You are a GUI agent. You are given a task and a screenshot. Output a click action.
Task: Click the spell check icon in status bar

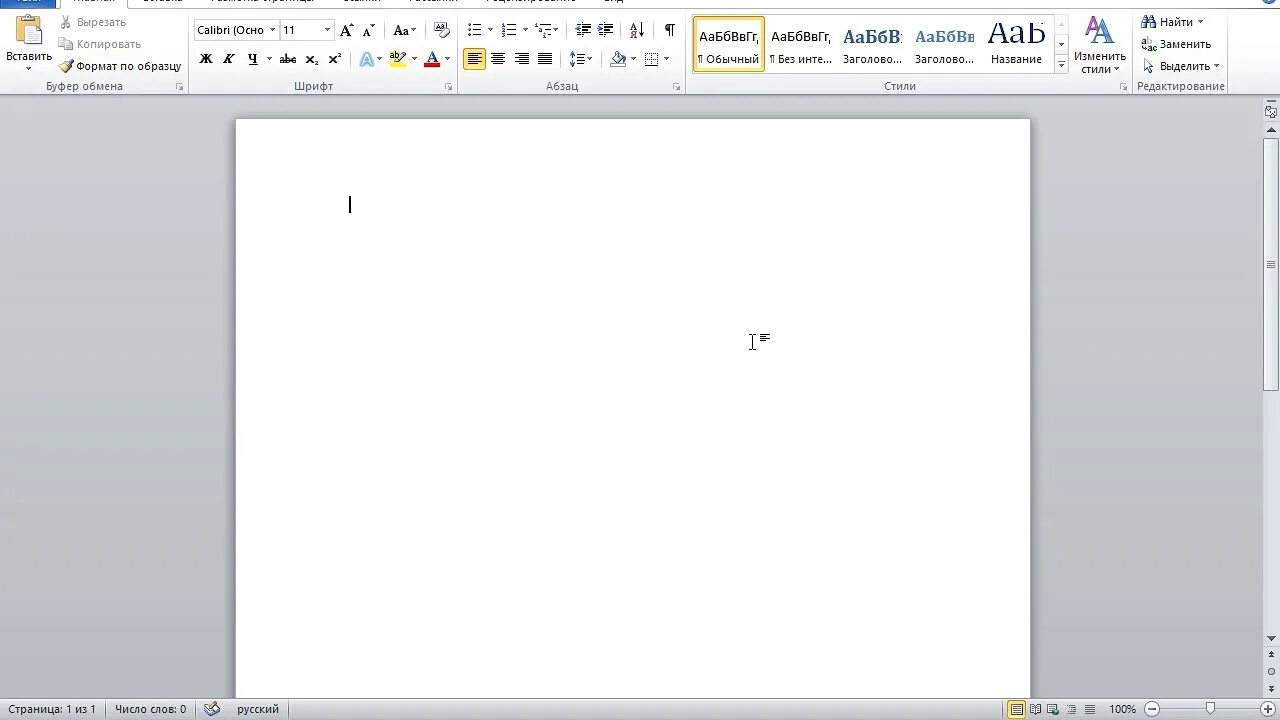pyautogui.click(x=212, y=709)
